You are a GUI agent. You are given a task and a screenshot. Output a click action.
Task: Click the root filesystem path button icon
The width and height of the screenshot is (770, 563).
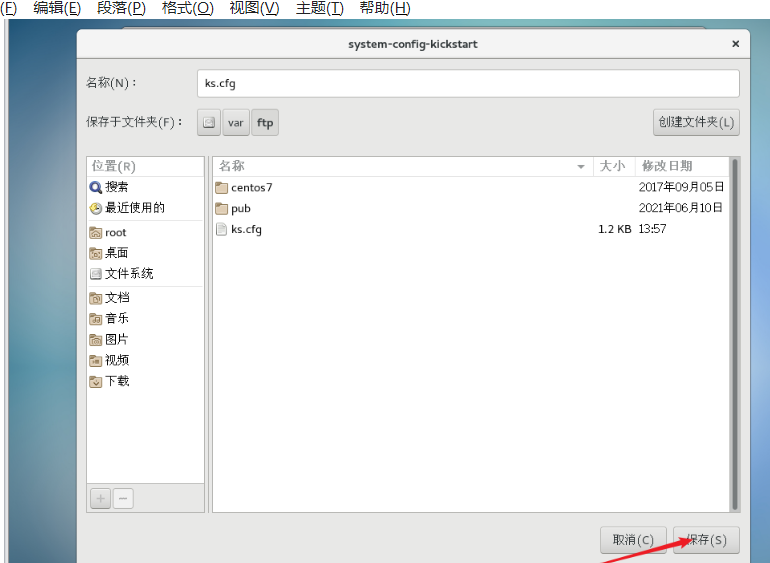(x=209, y=123)
